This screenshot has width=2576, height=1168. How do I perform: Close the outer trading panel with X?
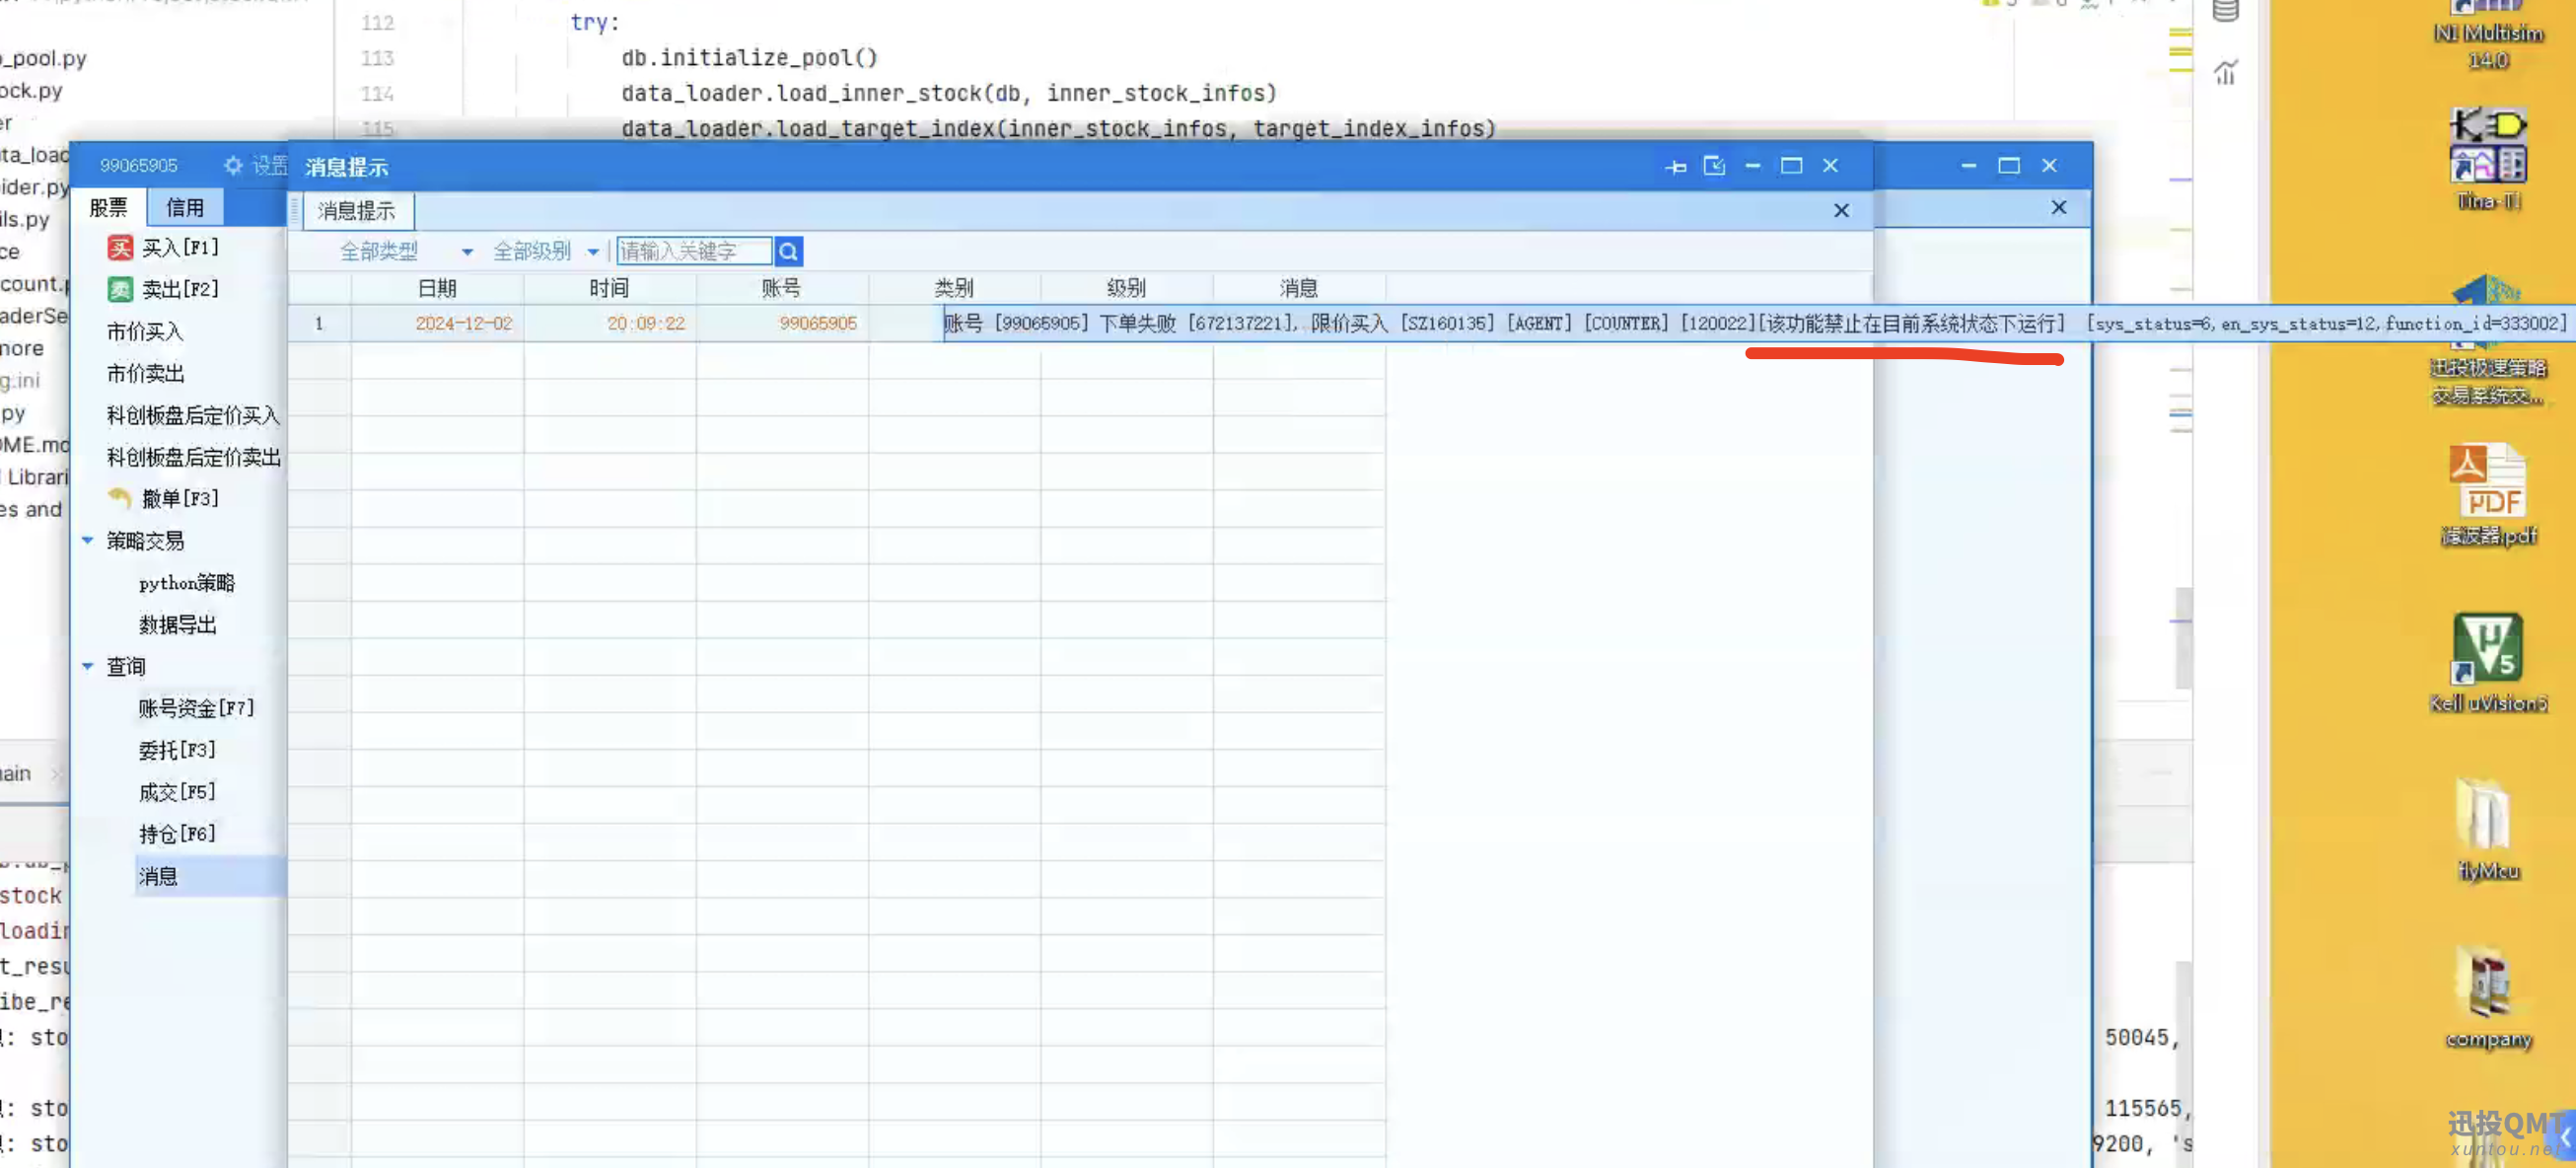2058,207
